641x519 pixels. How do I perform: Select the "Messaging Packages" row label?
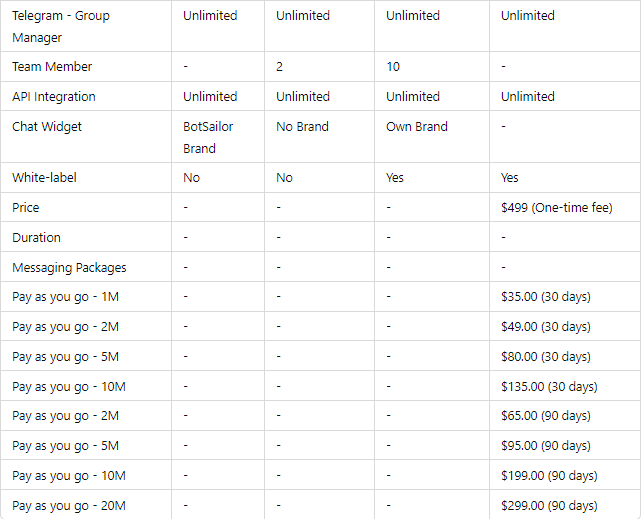[69, 267]
